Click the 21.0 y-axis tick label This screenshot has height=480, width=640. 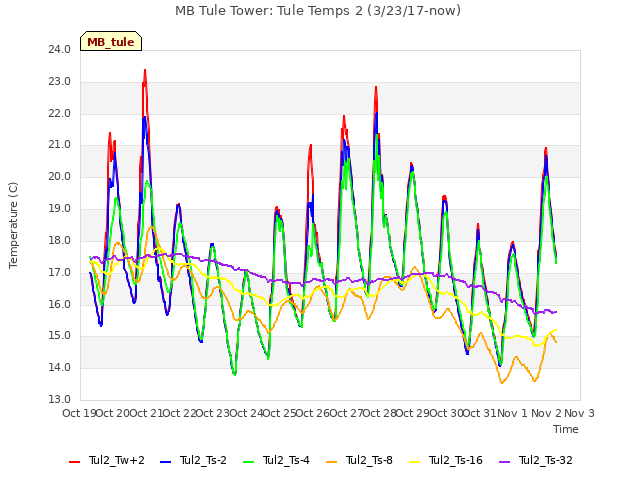click(60, 145)
